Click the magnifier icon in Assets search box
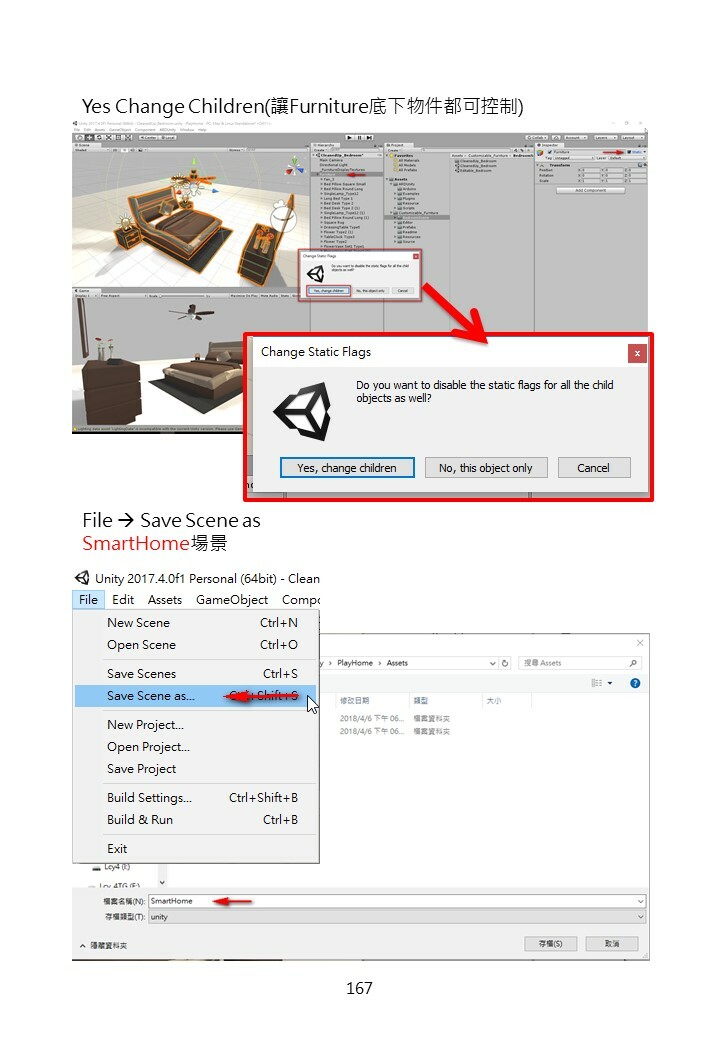 (x=633, y=663)
